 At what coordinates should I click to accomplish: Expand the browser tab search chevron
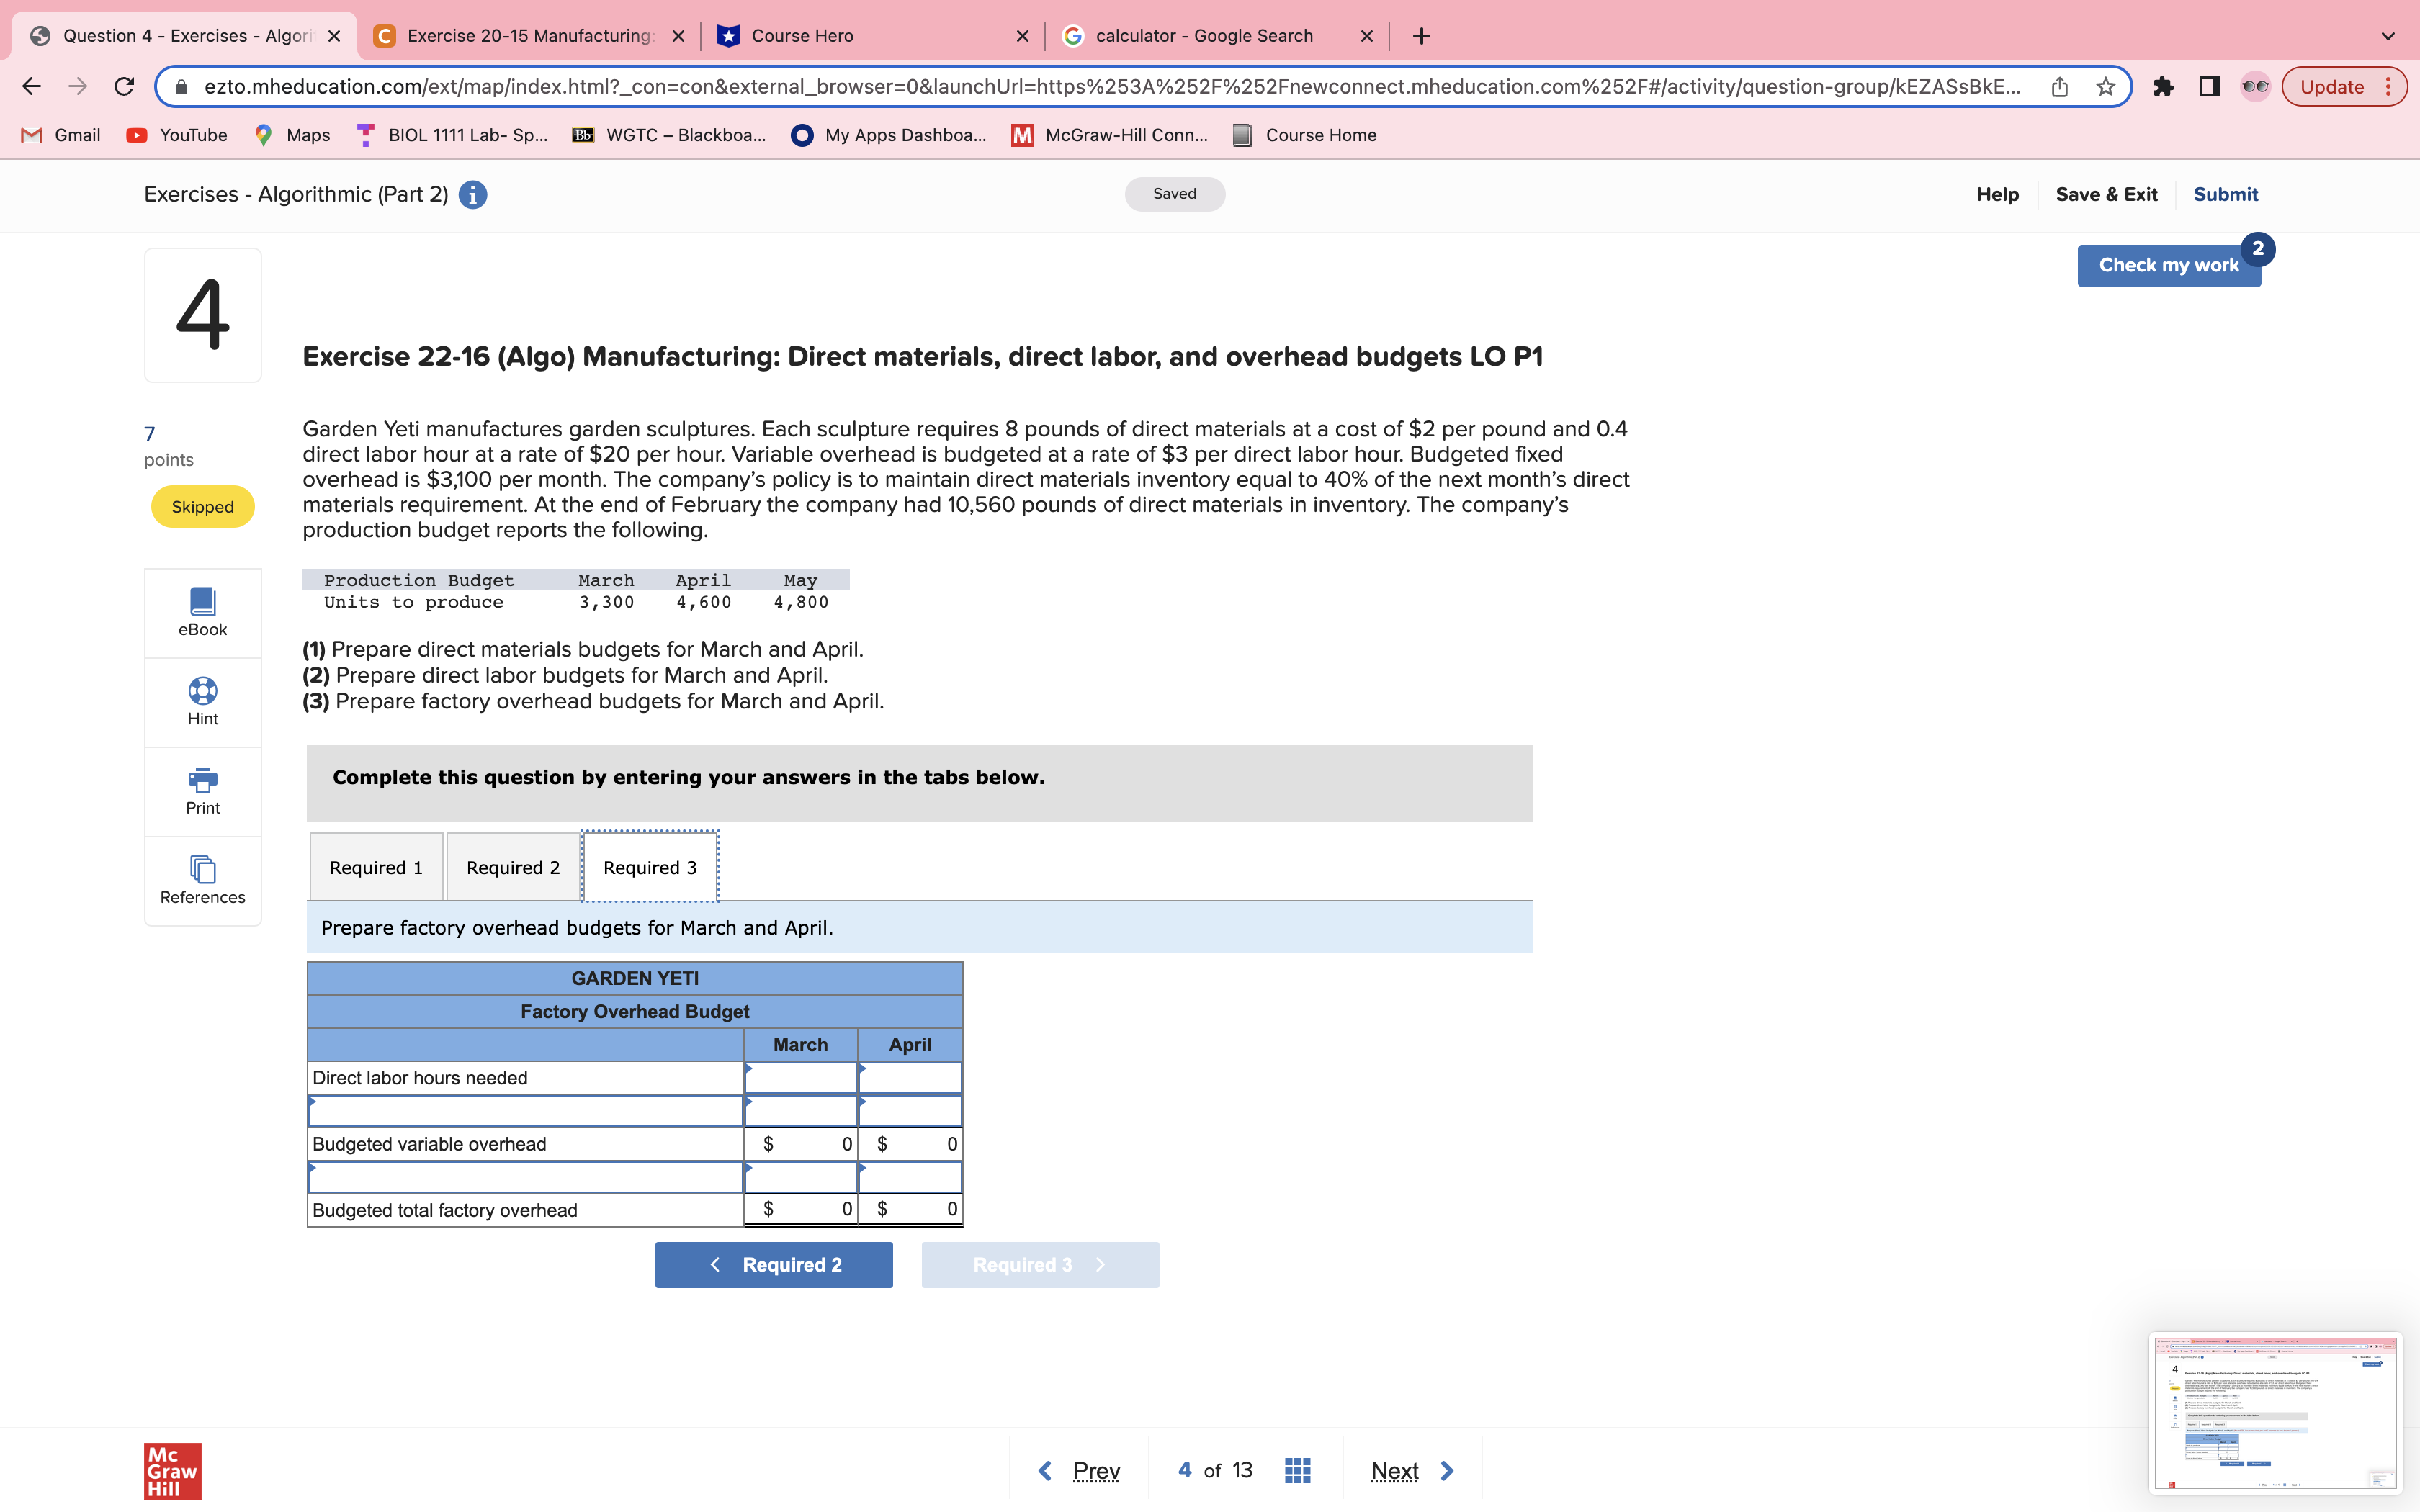[x=2388, y=35]
